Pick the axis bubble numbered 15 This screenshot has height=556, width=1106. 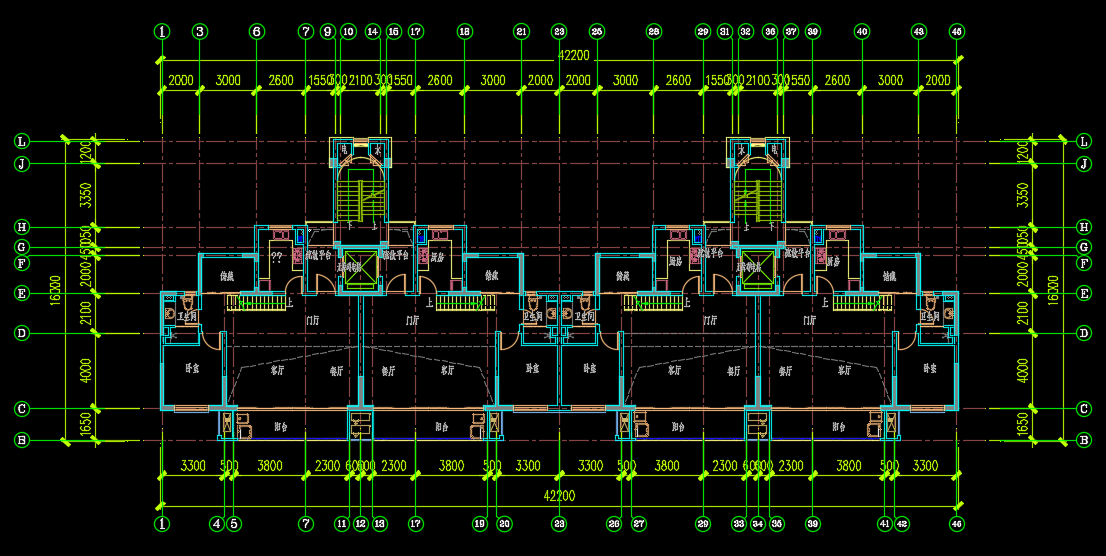[x=394, y=32]
